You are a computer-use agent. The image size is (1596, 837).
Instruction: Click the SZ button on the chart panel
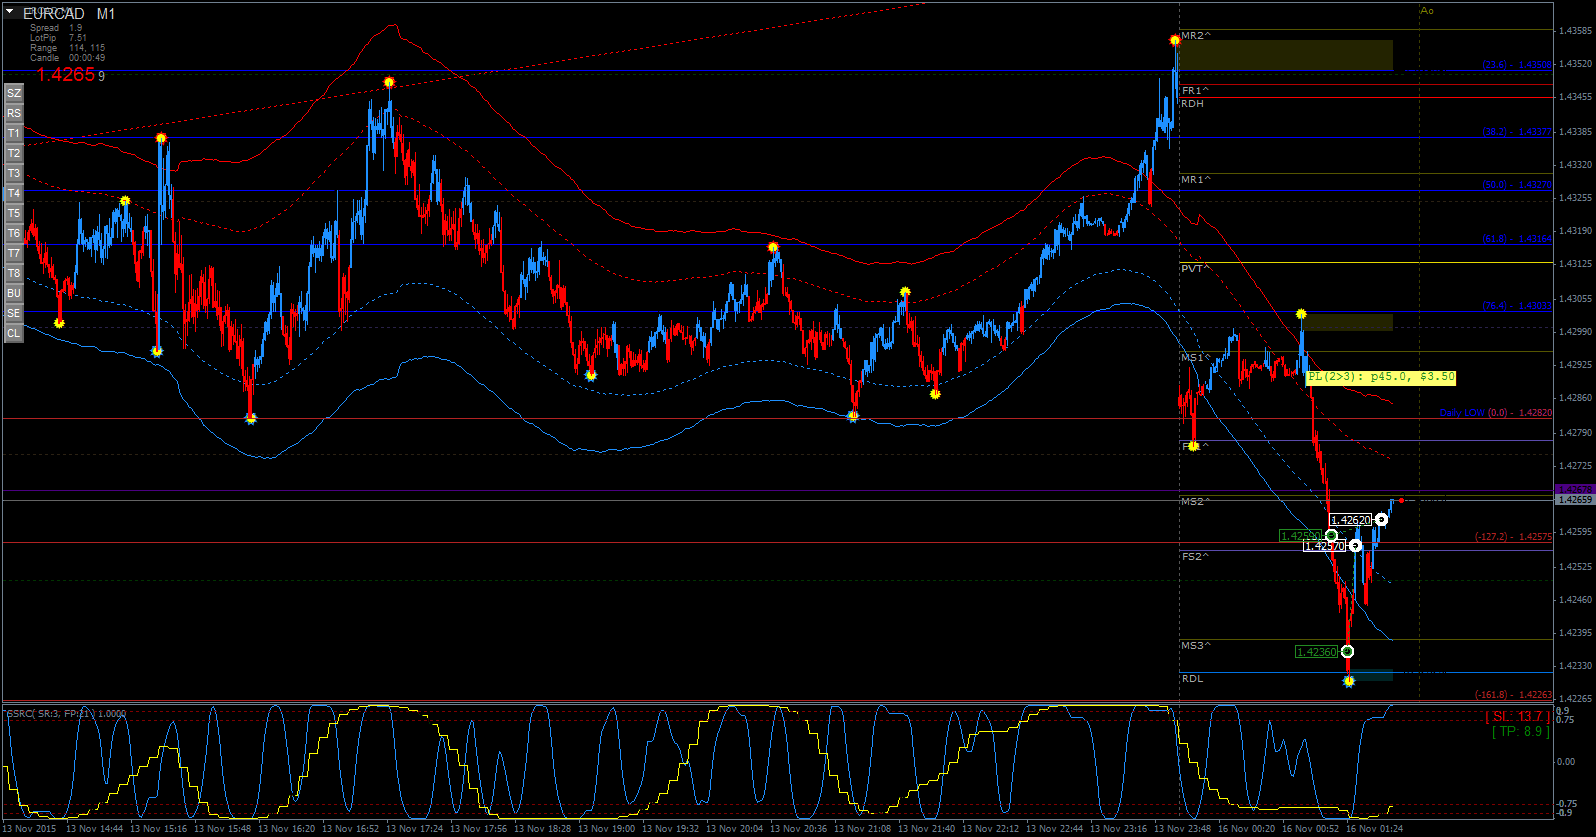(x=14, y=93)
